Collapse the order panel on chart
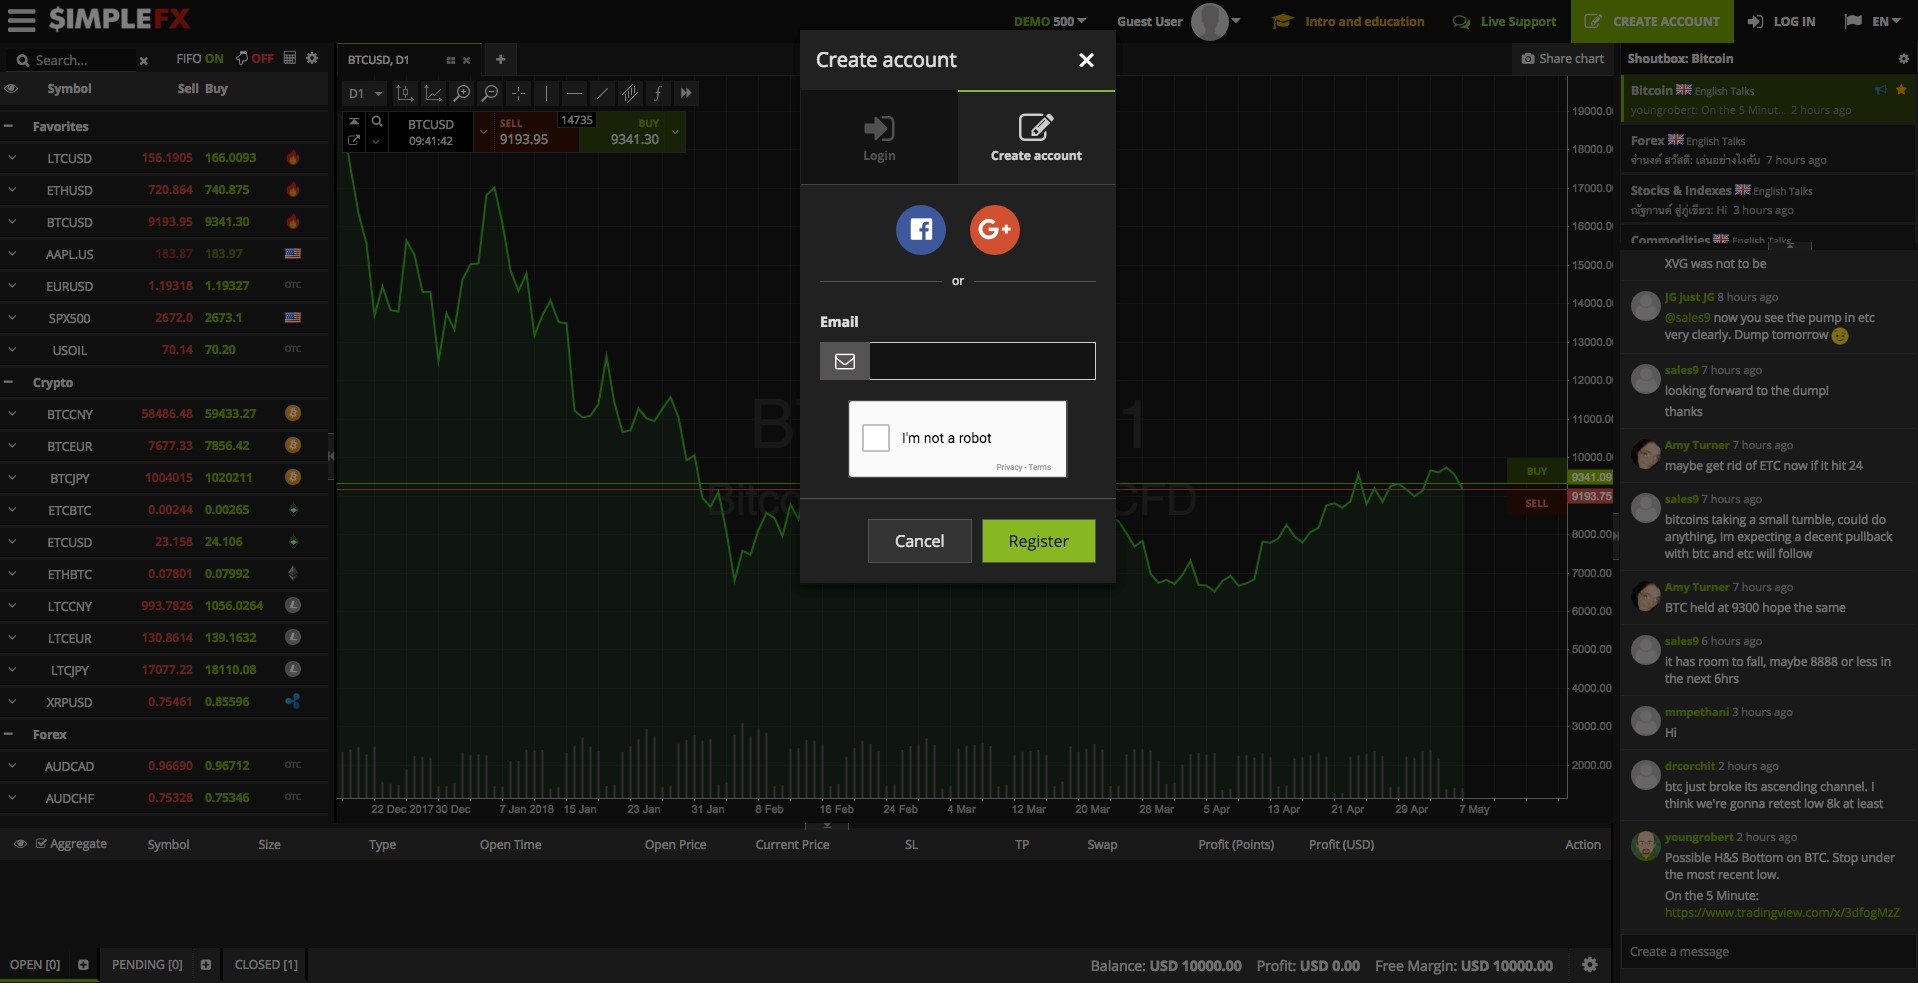This screenshot has height=983, width=1918. point(353,121)
